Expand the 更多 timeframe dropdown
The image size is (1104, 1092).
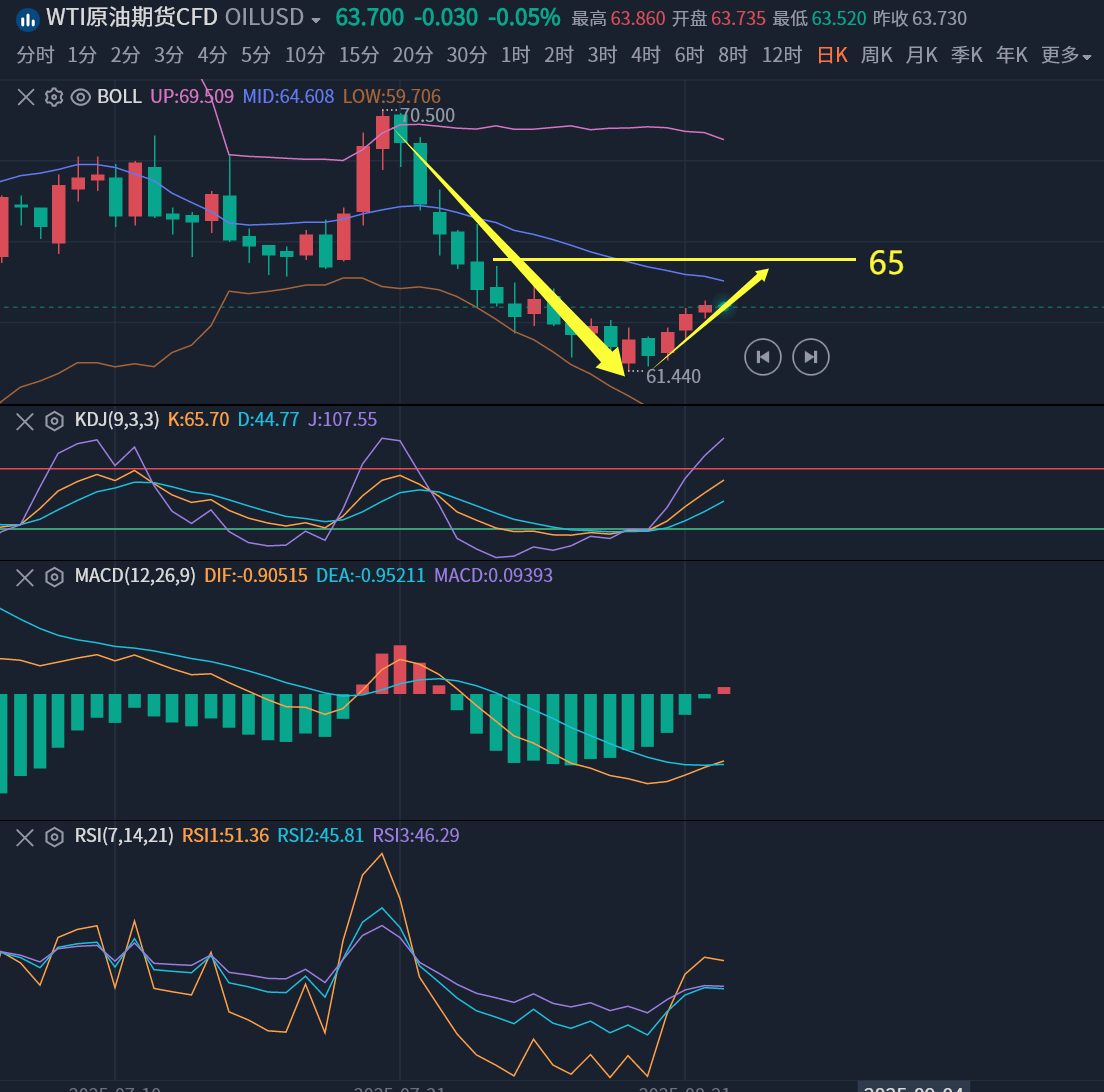click(x=1066, y=56)
